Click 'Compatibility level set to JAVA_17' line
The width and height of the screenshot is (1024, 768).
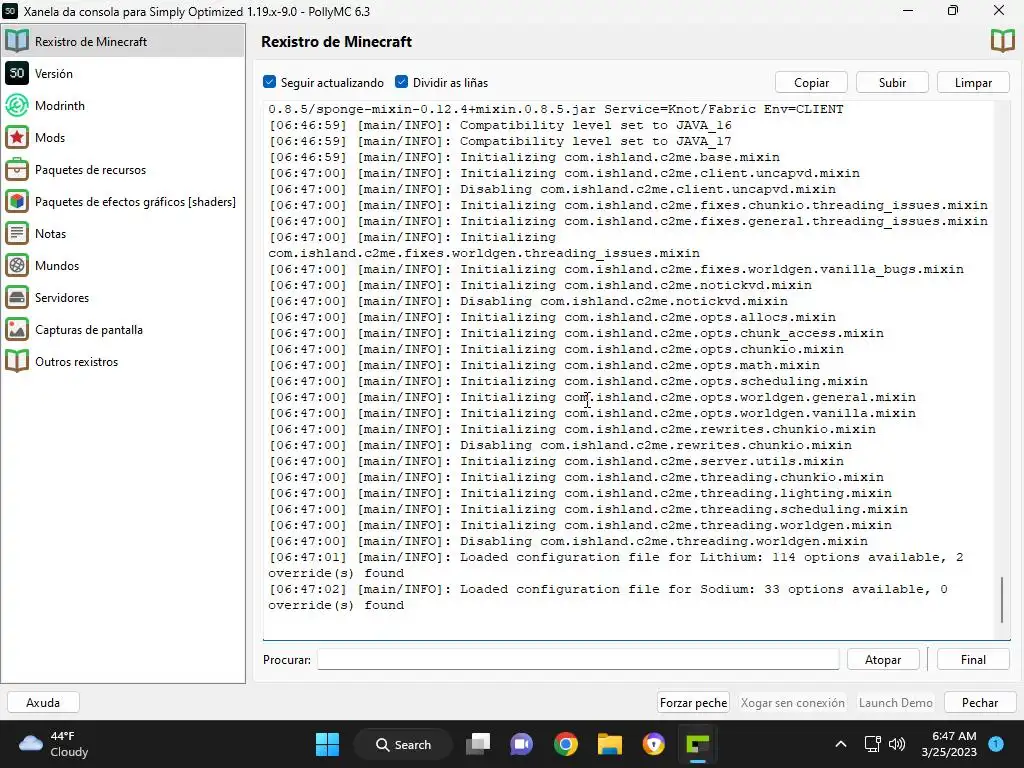click(x=500, y=141)
